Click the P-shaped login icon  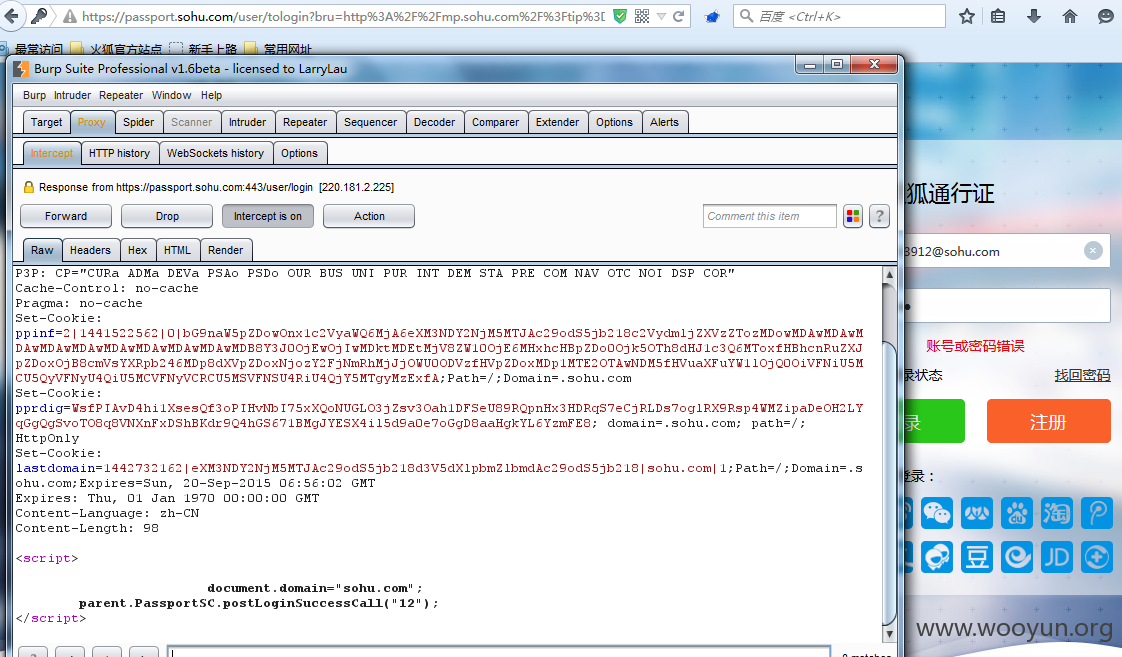coord(1097,513)
